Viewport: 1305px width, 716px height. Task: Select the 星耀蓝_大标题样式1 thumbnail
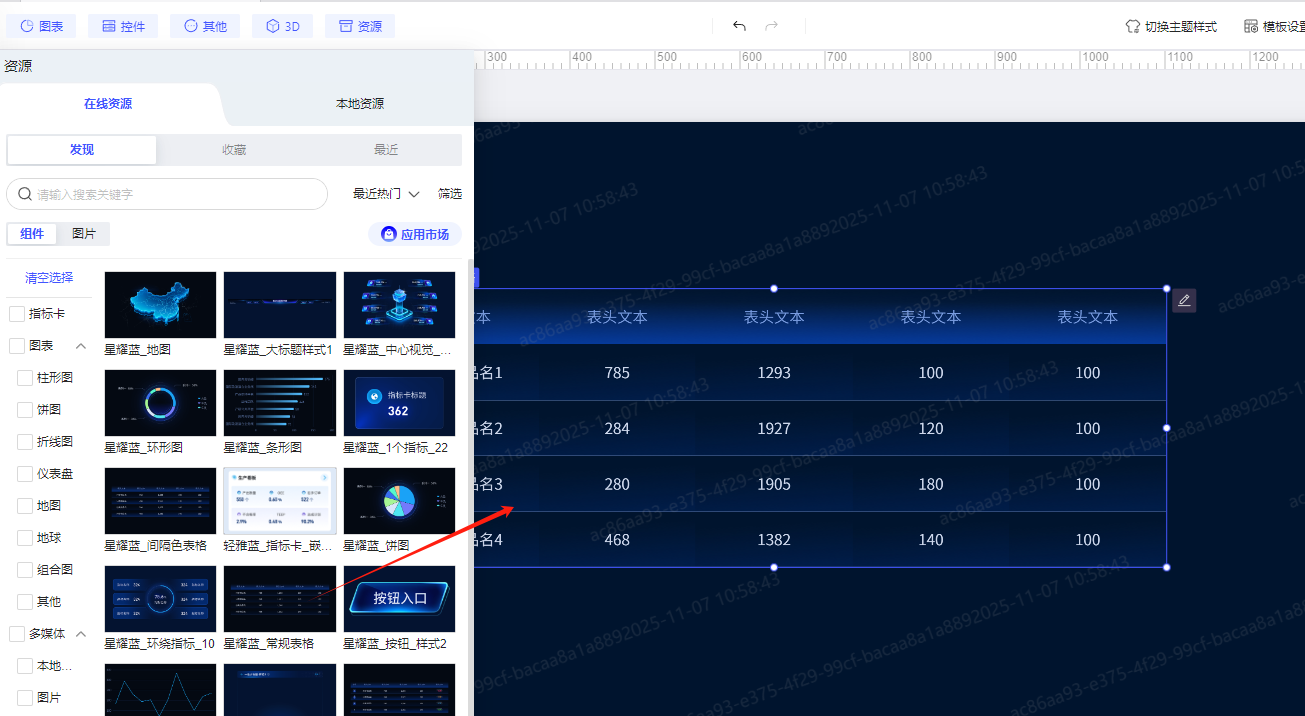click(x=280, y=305)
